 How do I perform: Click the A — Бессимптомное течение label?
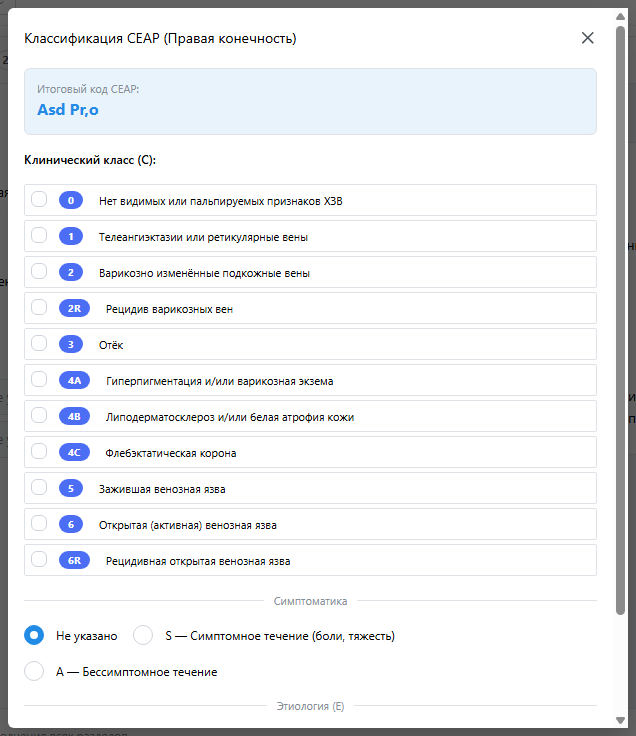click(x=137, y=672)
